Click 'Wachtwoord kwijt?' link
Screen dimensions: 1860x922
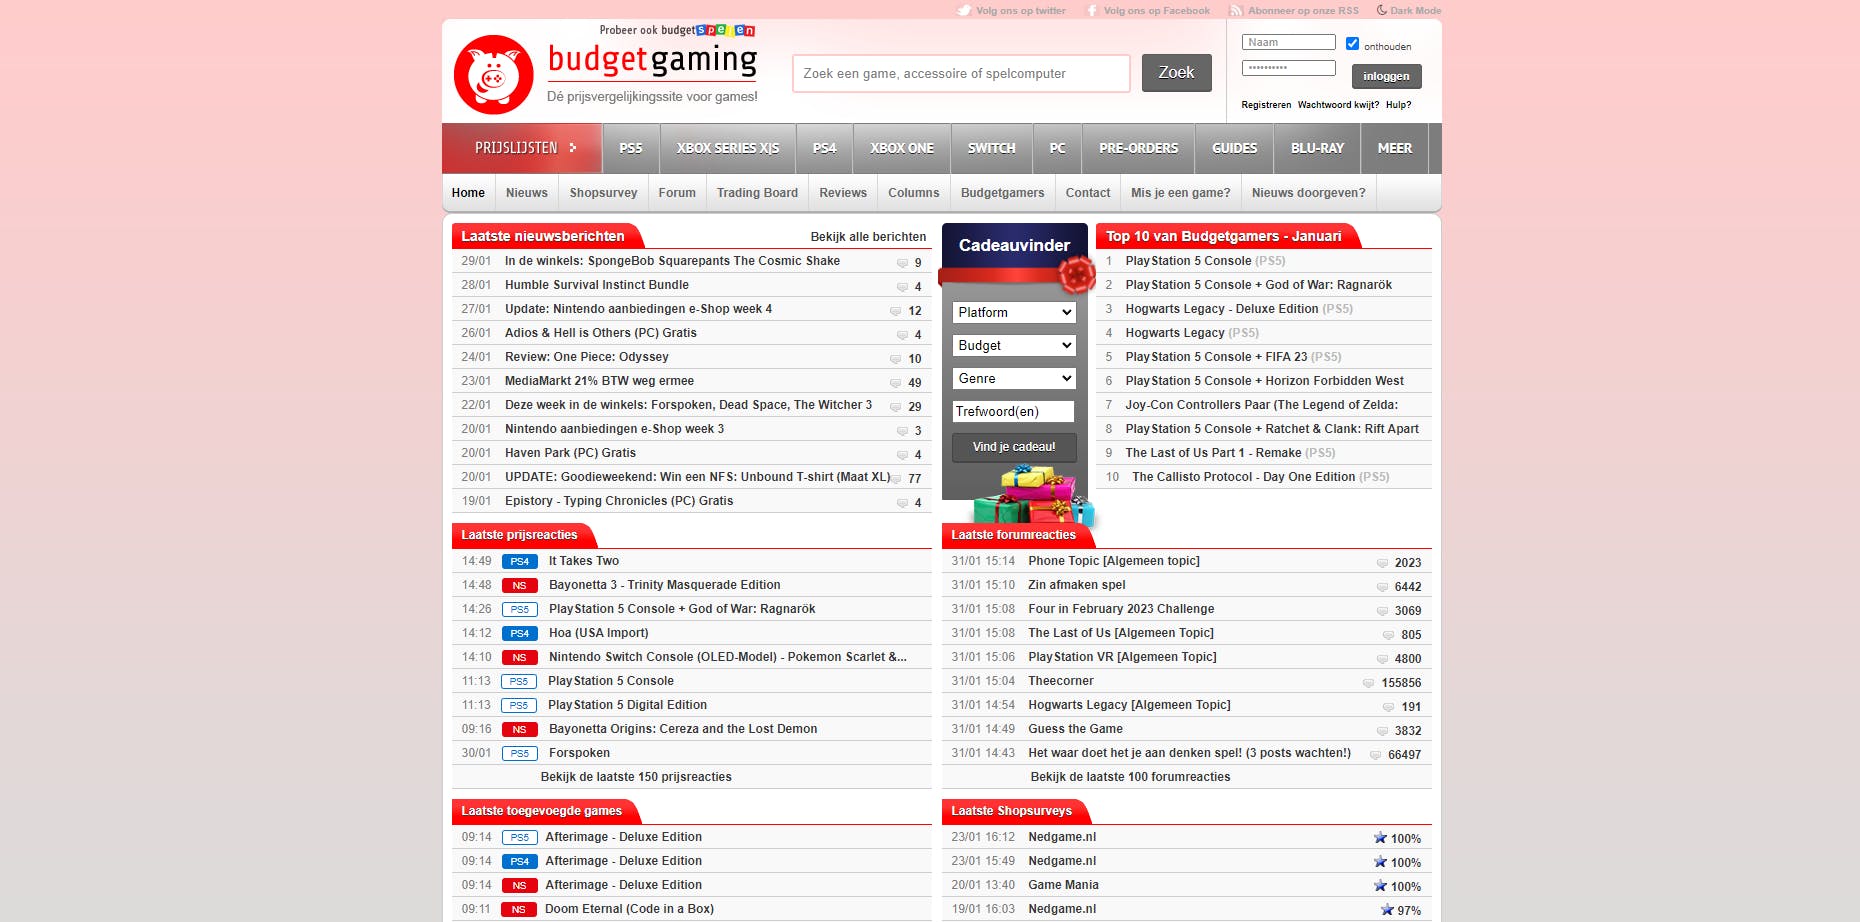pos(1338,105)
